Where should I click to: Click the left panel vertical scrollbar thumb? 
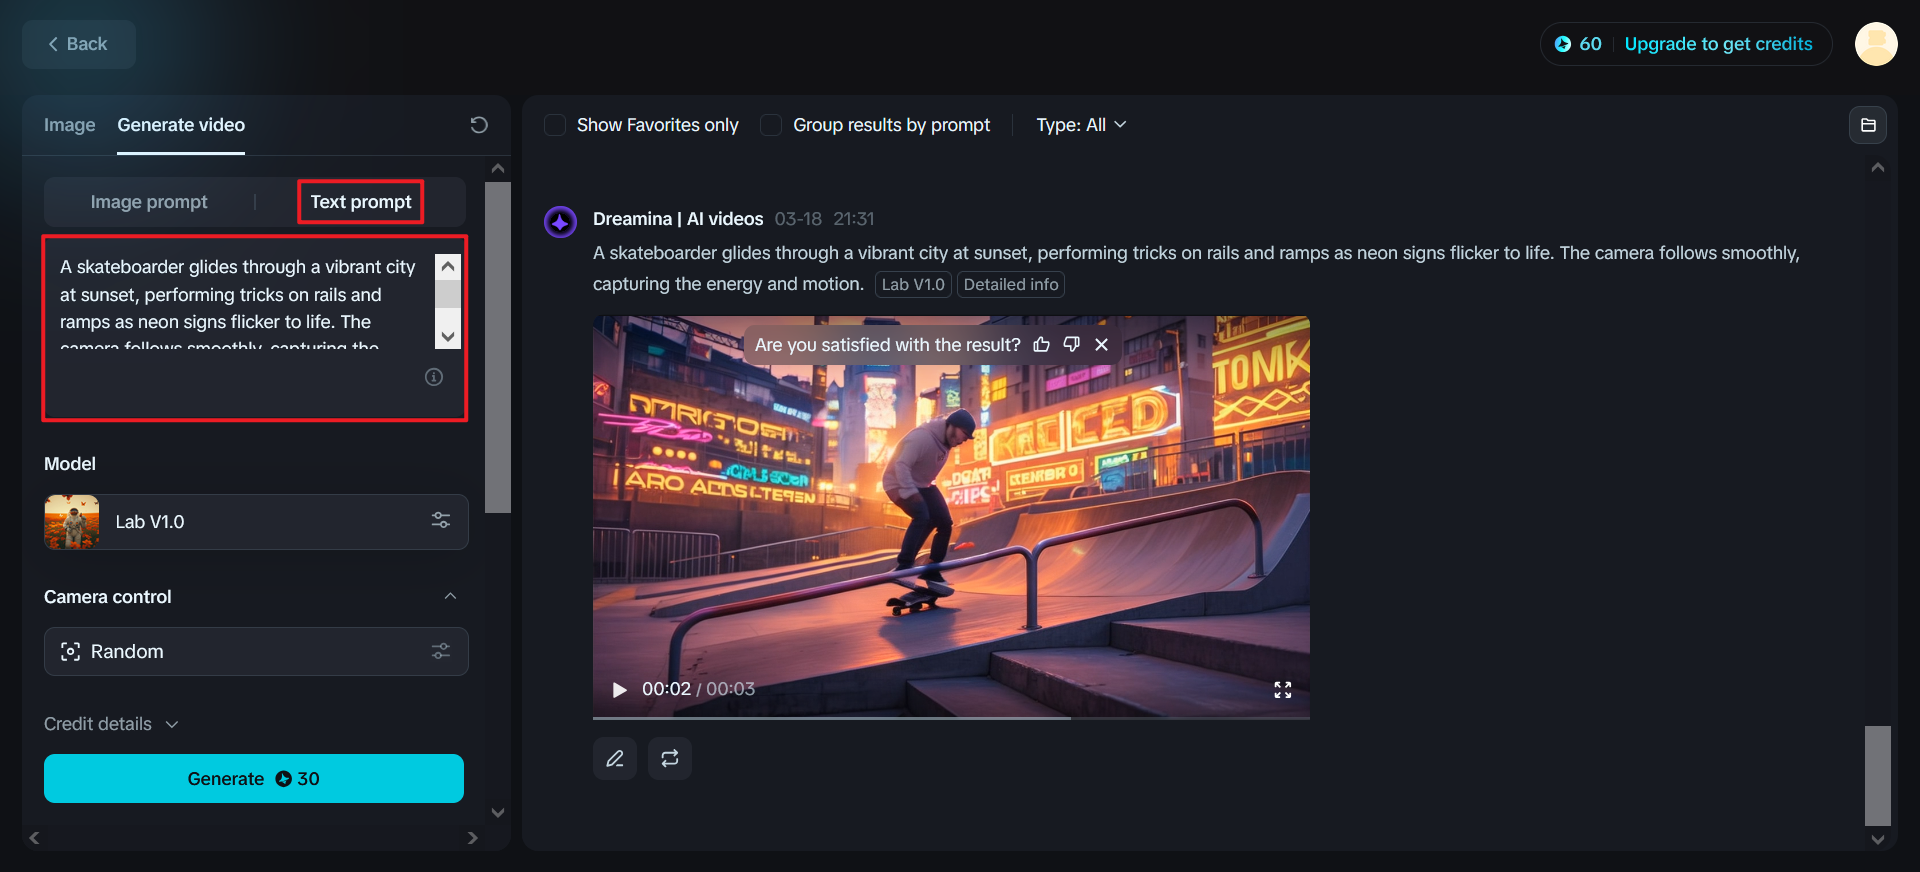(498, 347)
